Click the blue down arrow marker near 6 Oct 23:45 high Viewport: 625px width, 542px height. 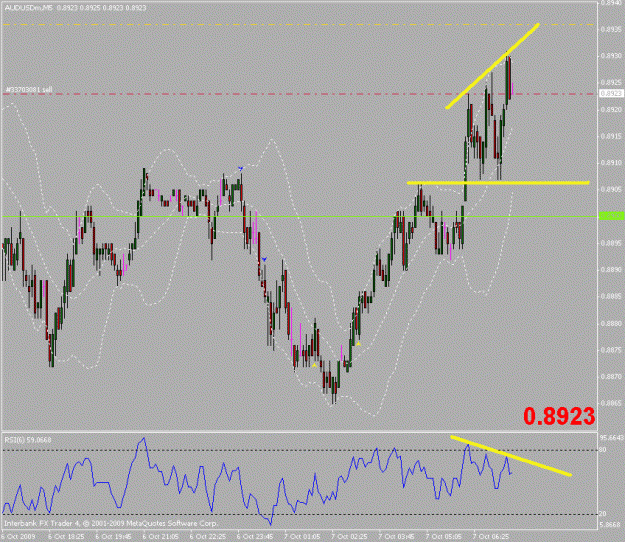(240, 169)
